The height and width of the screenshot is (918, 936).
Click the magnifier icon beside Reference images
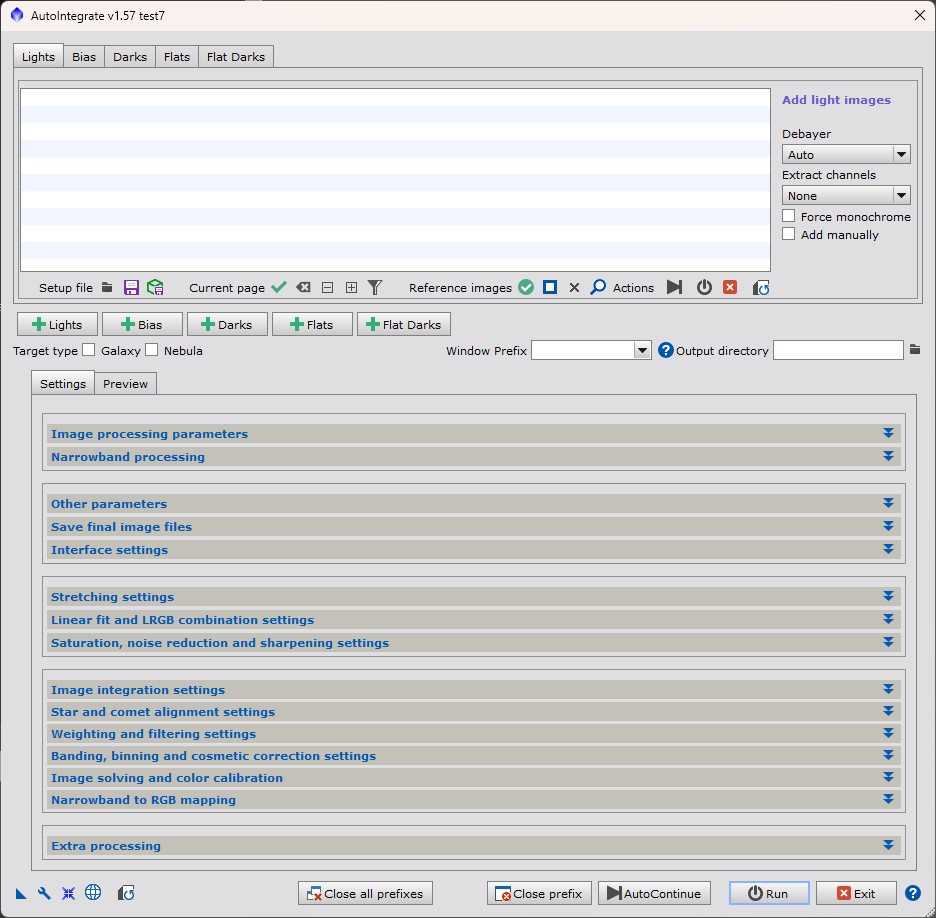[598, 288]
